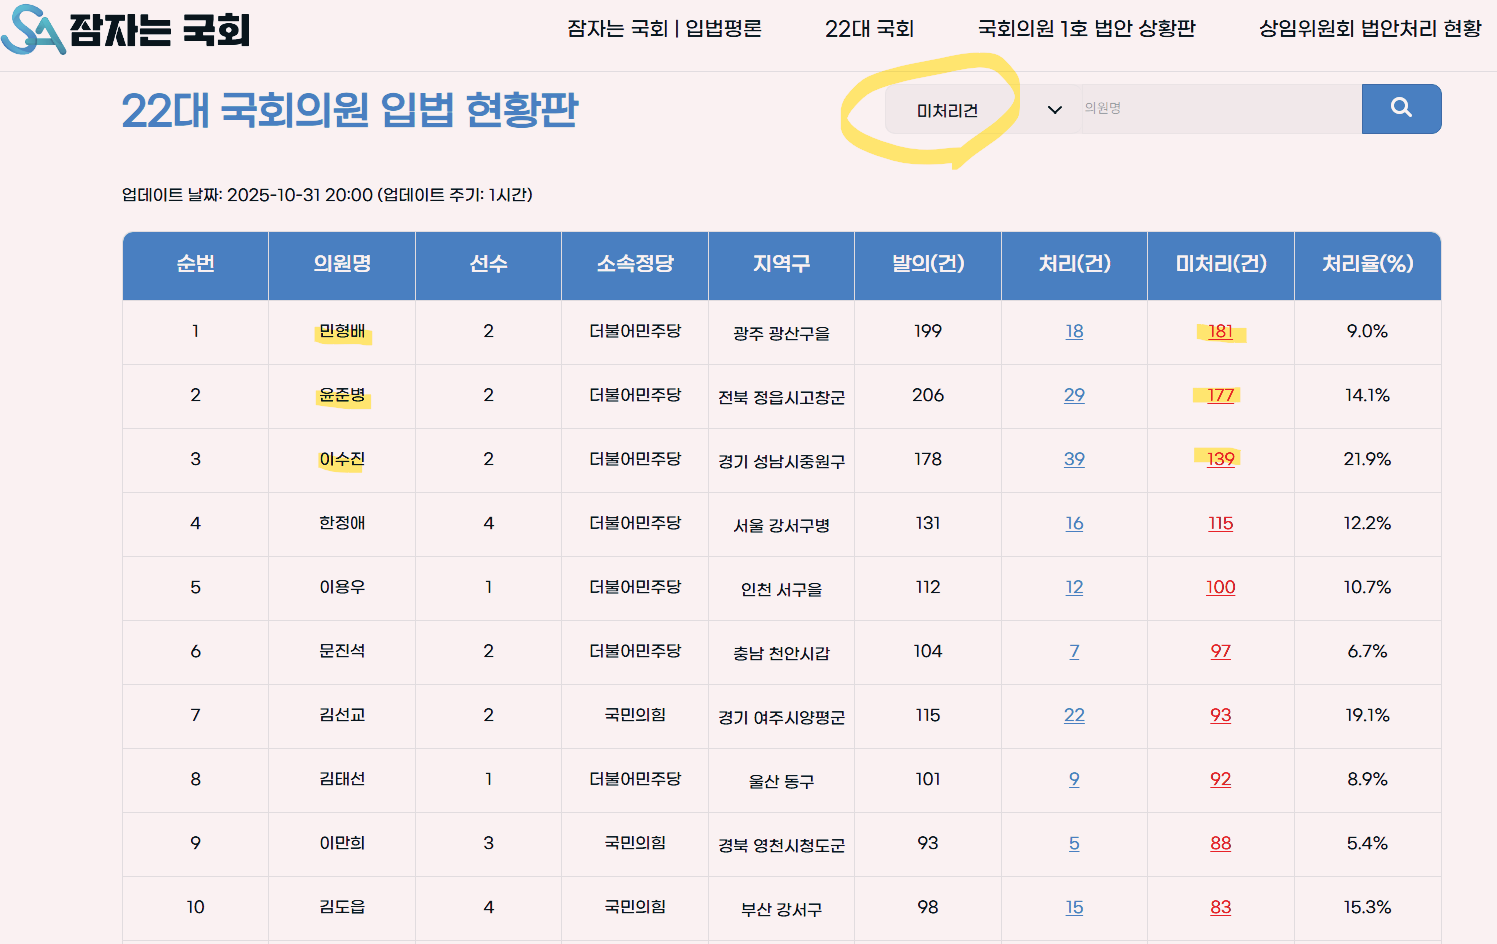Click the 처리(건) column header
The width and height of the screenshot is (1497, 944).
pos(1074,264)
